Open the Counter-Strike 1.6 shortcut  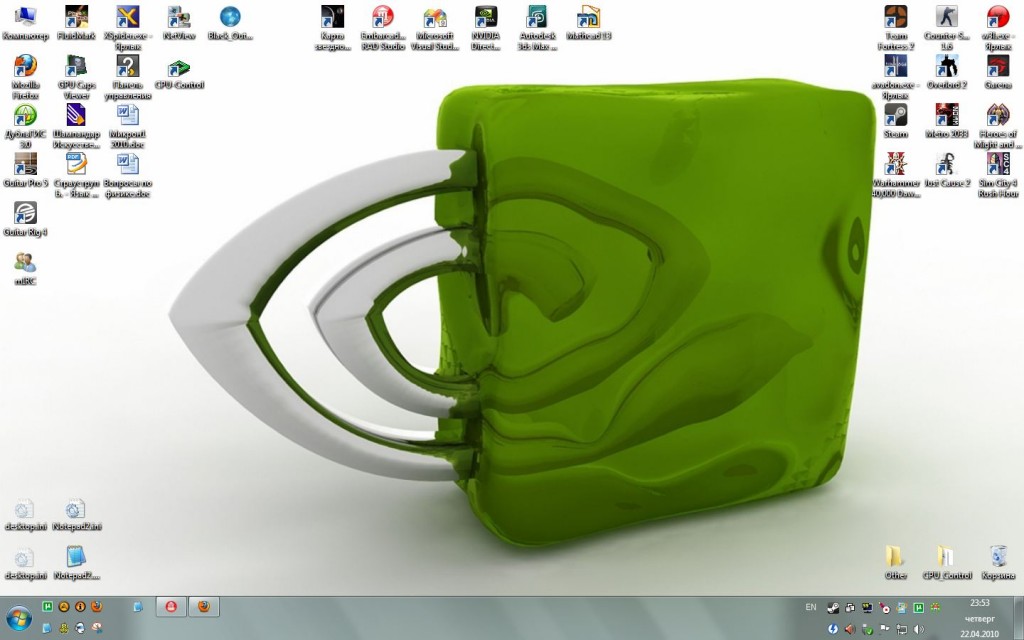pos(946,28)
